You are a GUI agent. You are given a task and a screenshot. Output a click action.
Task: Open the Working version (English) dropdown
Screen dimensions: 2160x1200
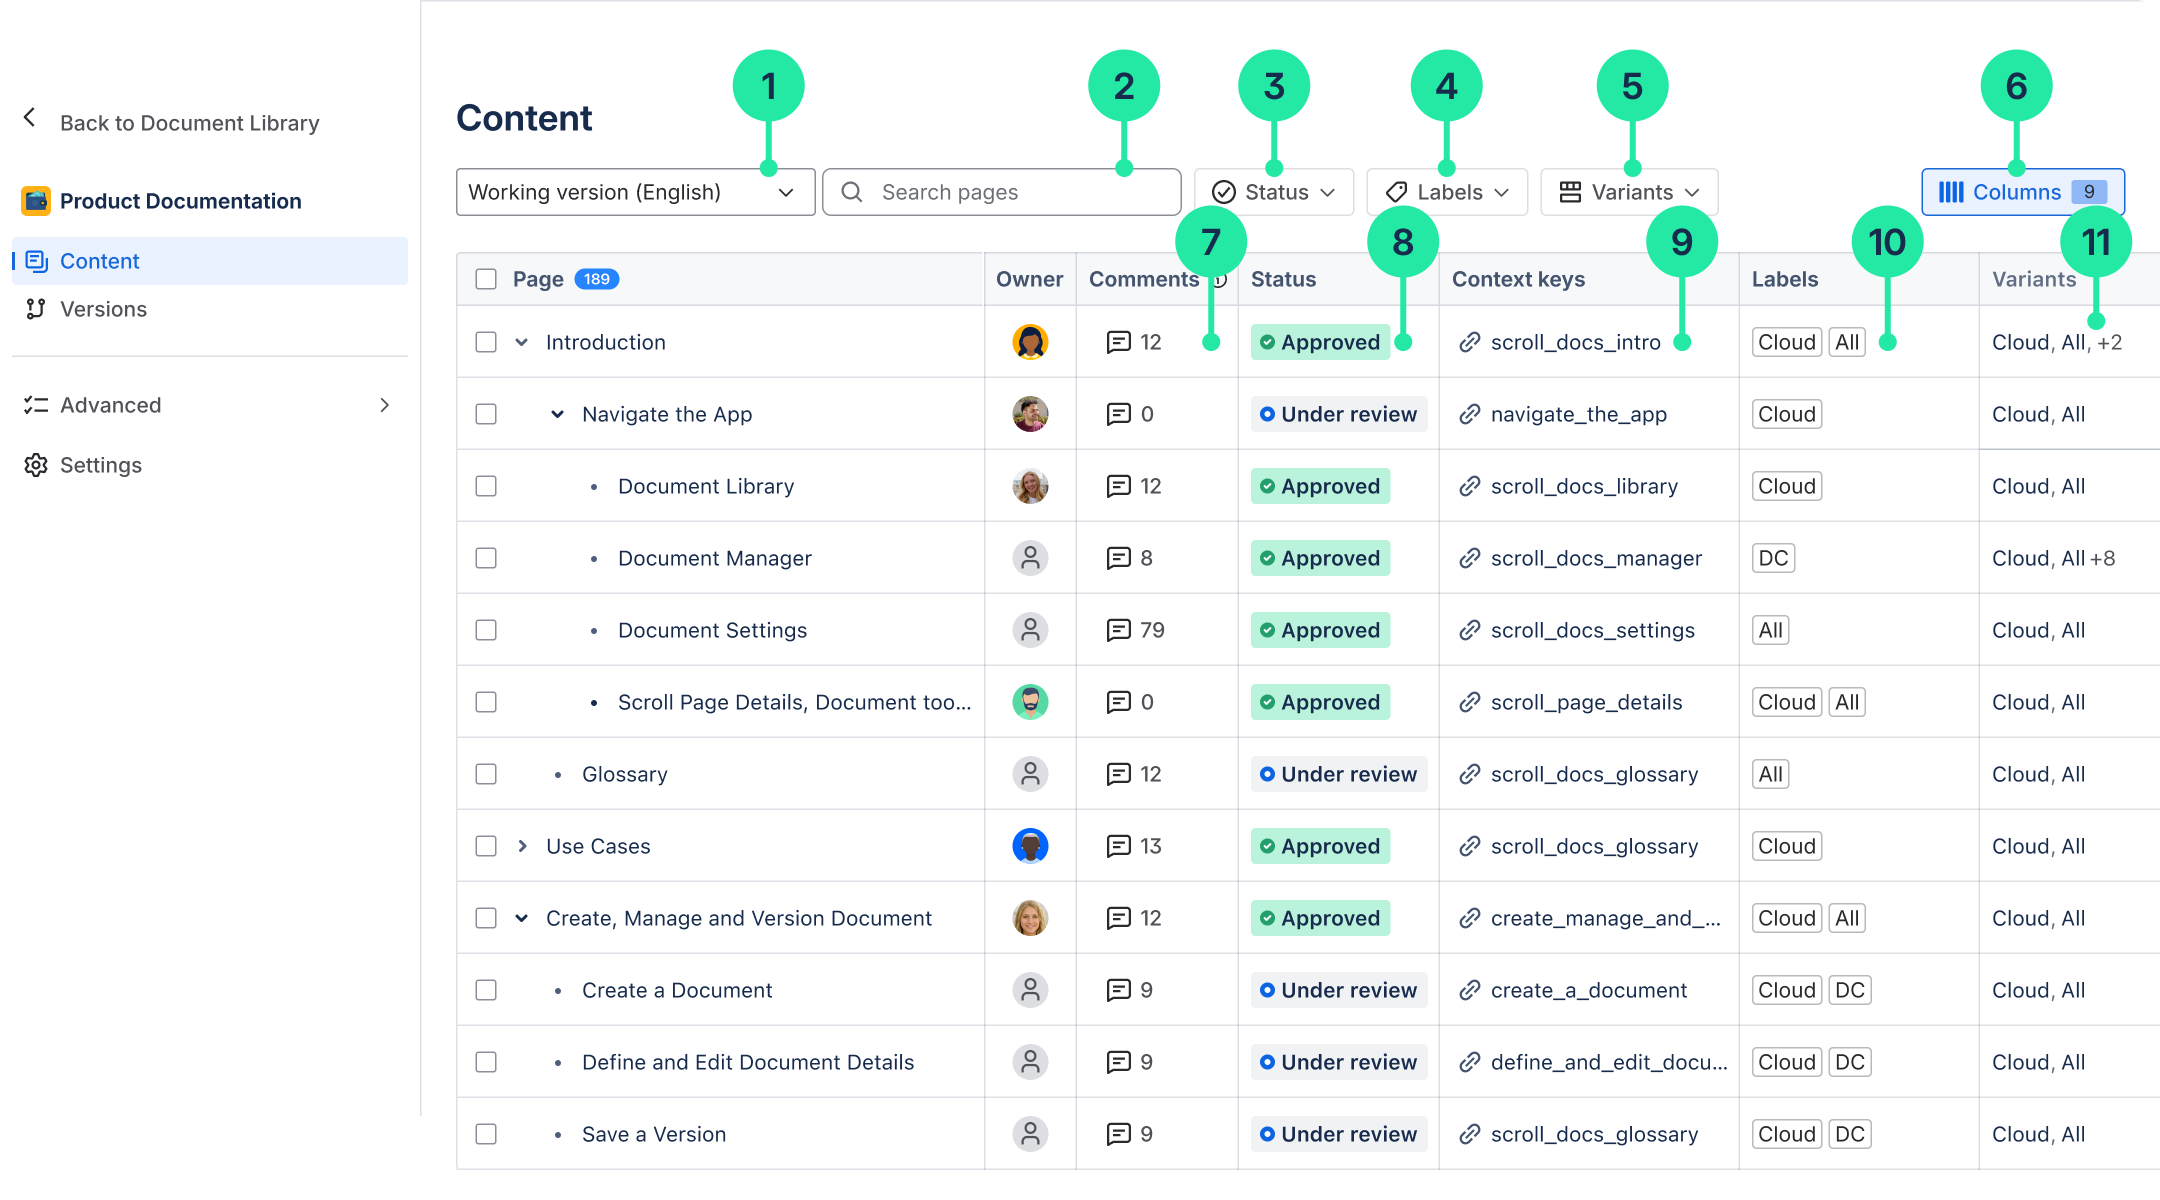coord(635,192)
